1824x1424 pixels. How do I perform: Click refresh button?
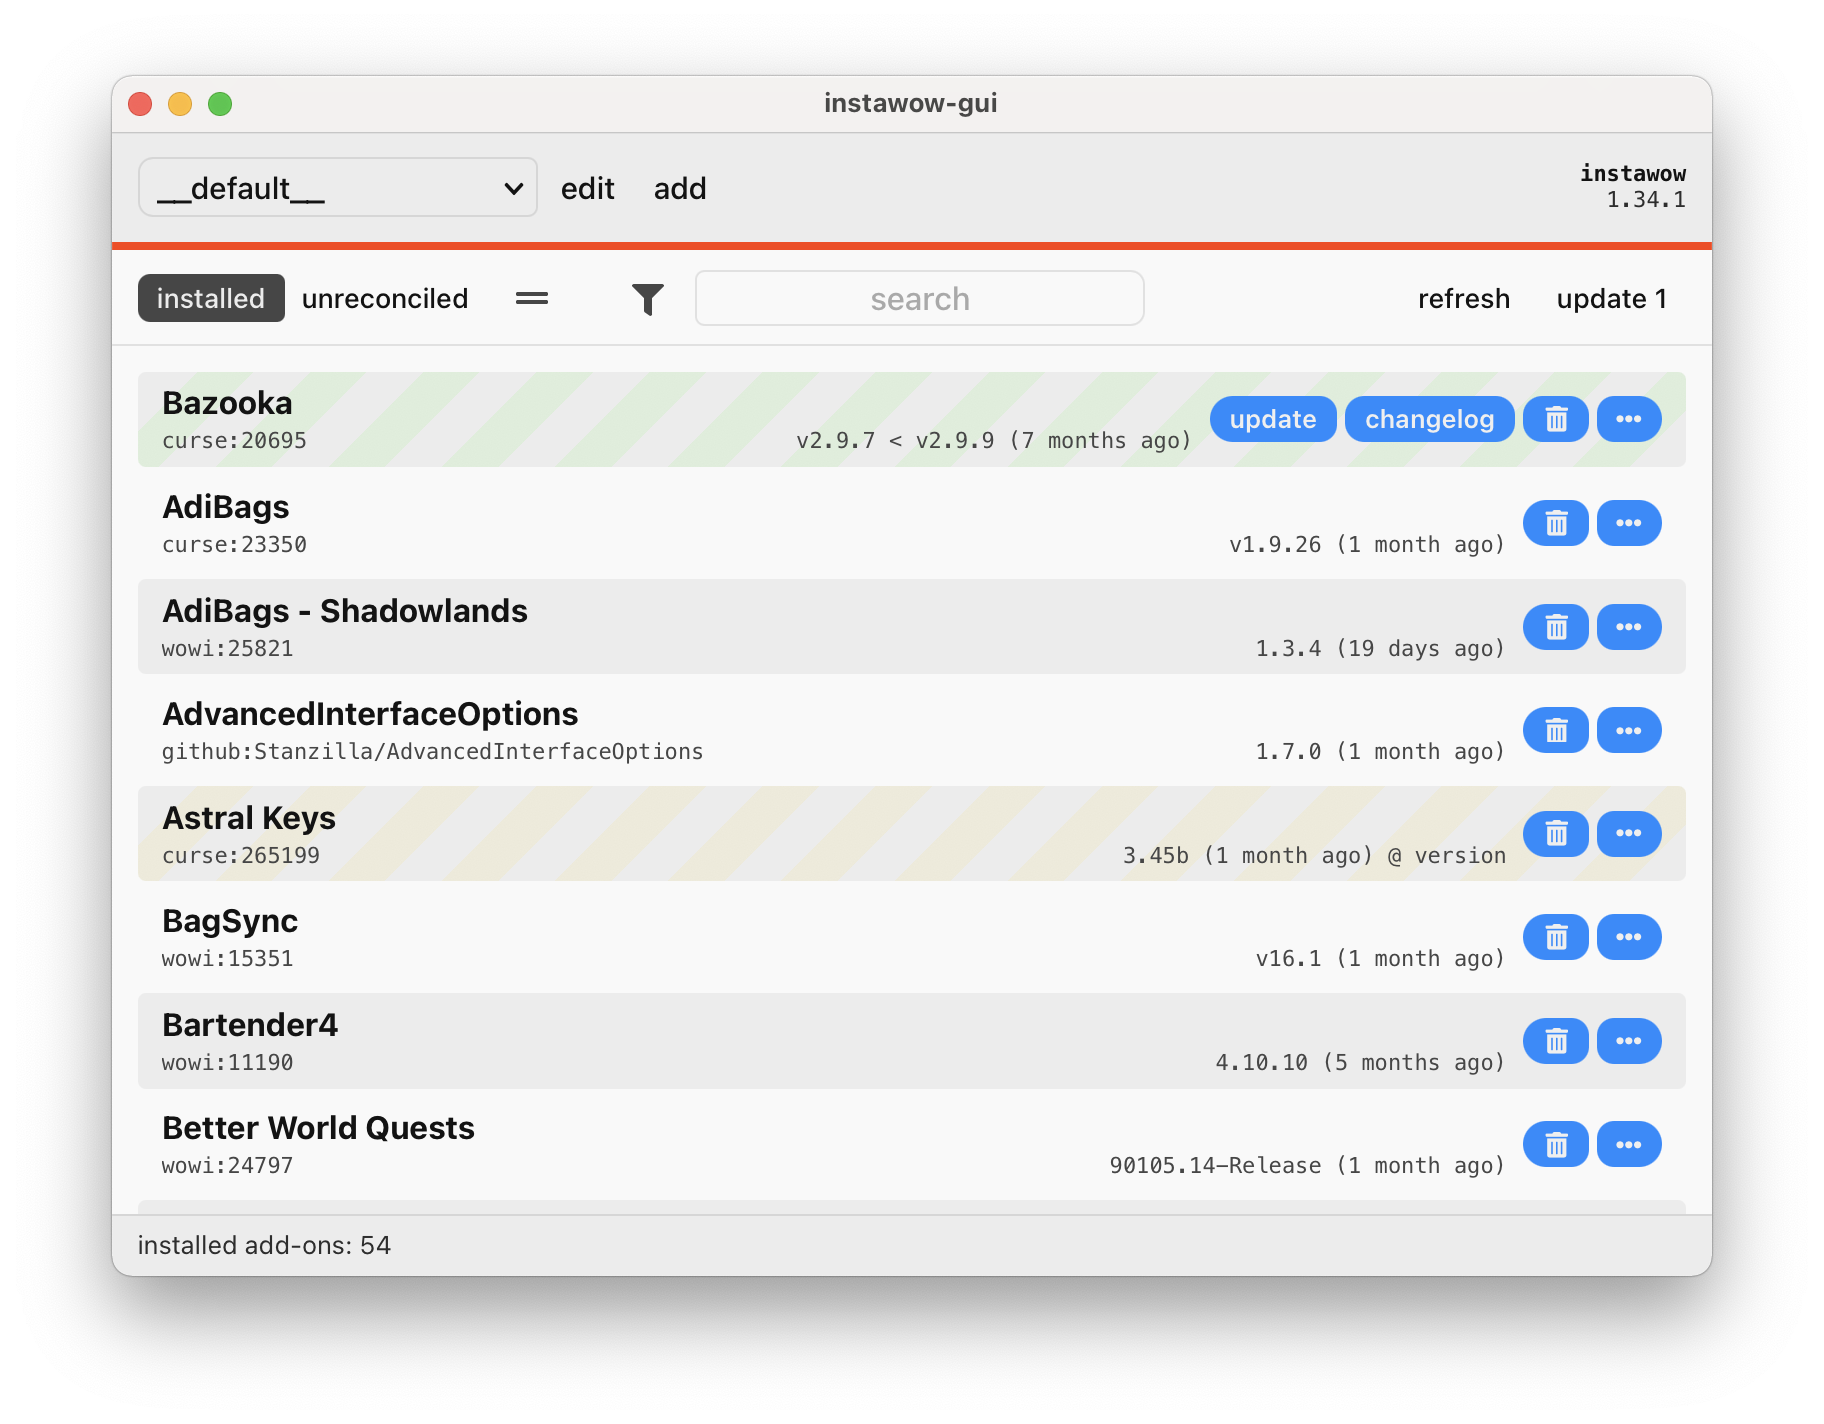[1464, 298]
